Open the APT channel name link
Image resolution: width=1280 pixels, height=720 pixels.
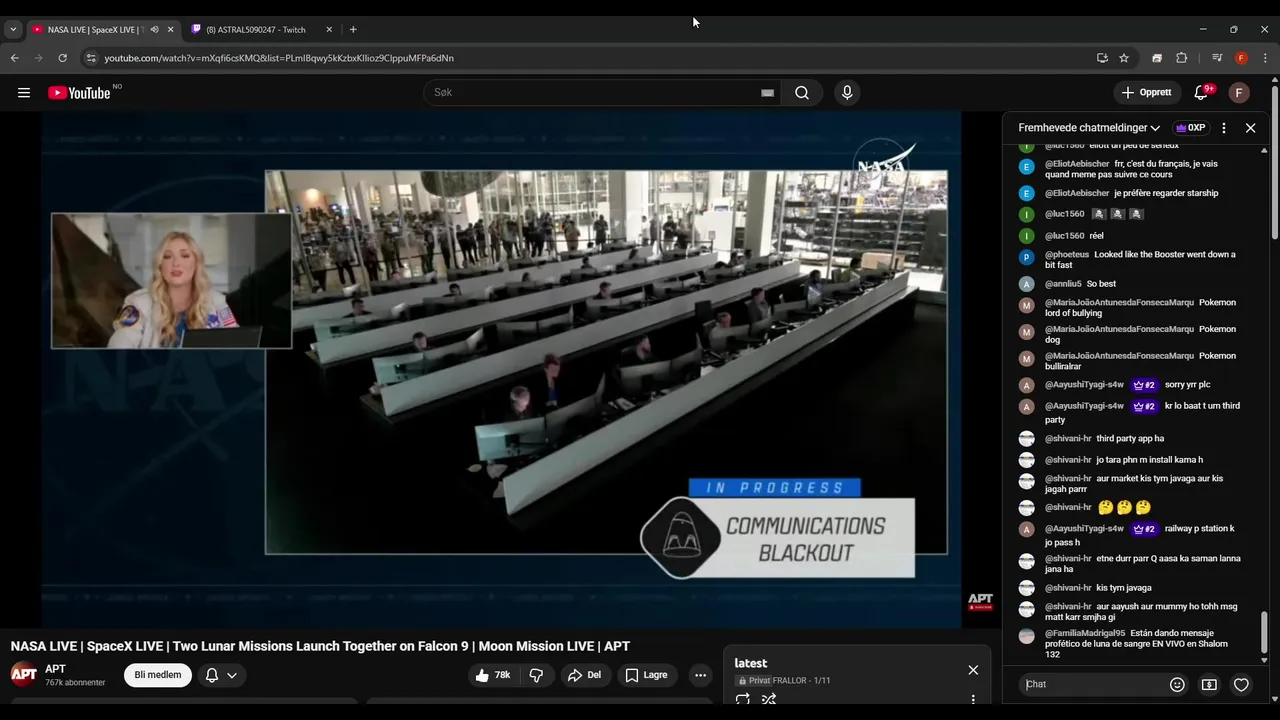[x=55, y=669]
